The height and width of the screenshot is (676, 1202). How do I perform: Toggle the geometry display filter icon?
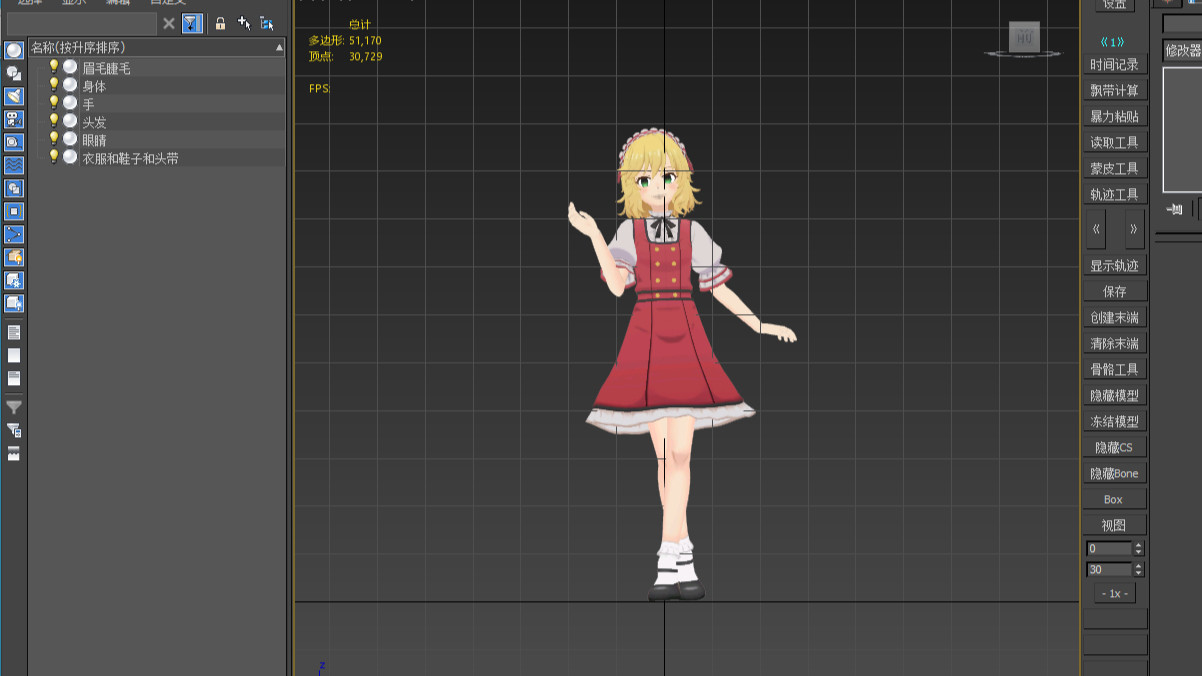click(14, 50)
